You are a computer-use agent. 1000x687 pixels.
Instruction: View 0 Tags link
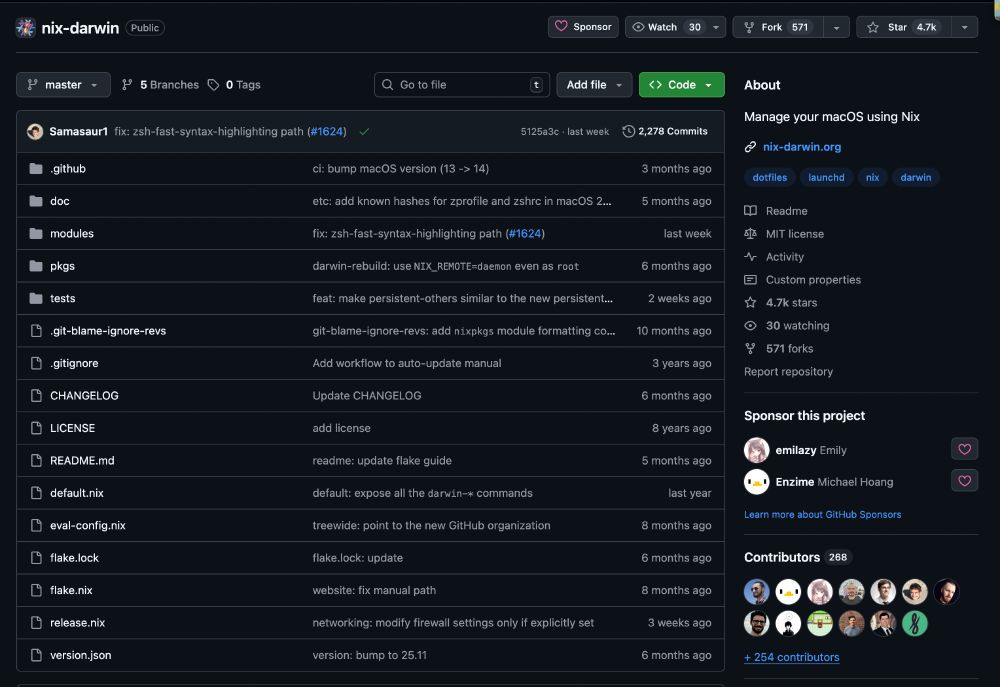235,85
